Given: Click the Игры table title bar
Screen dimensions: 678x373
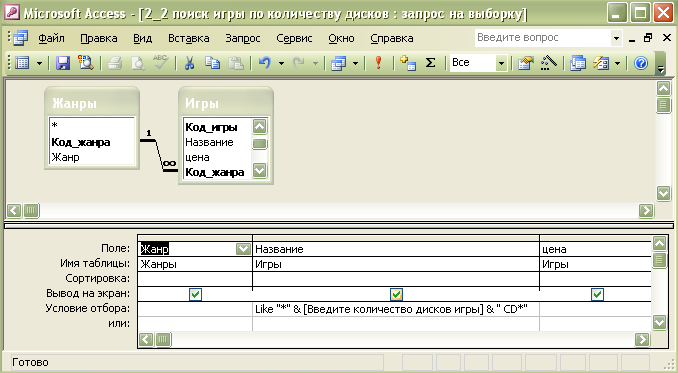Looking at the screenshot, I should tap(226, 103).
